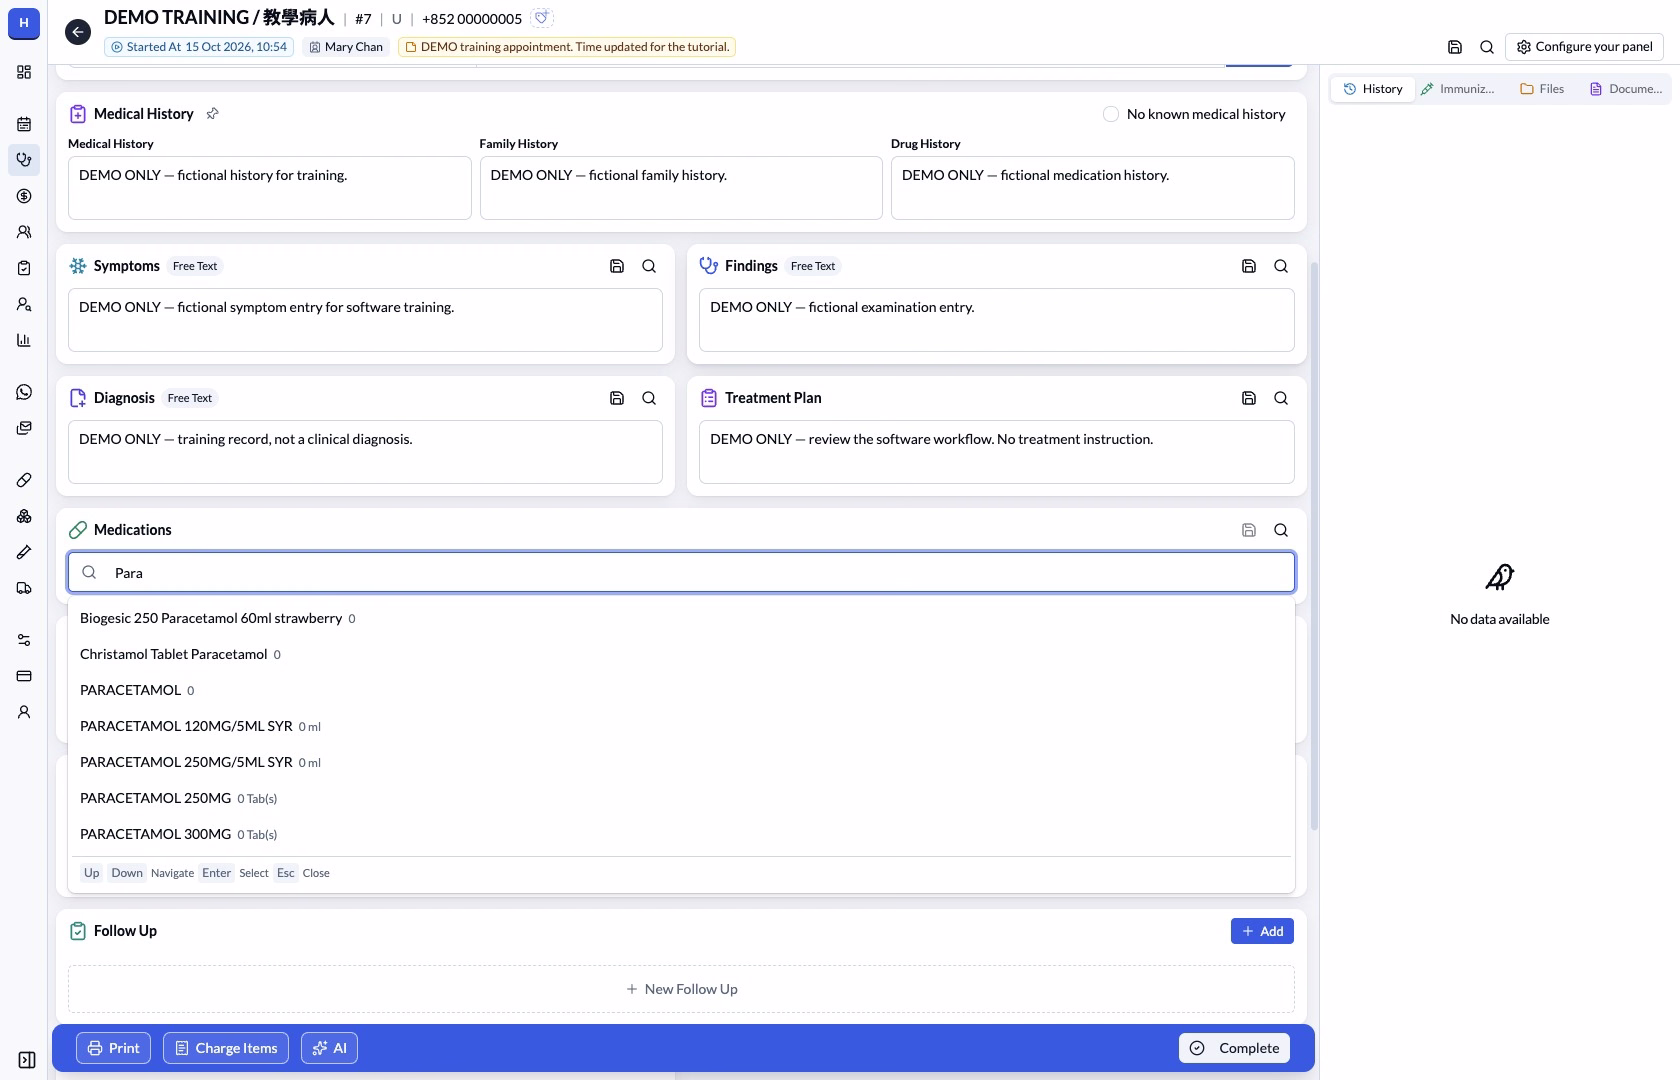Collapse the sidebar using bottom panel icon
Viewport: 1680px width, 1080px height.
click(x=27, y=1060)
